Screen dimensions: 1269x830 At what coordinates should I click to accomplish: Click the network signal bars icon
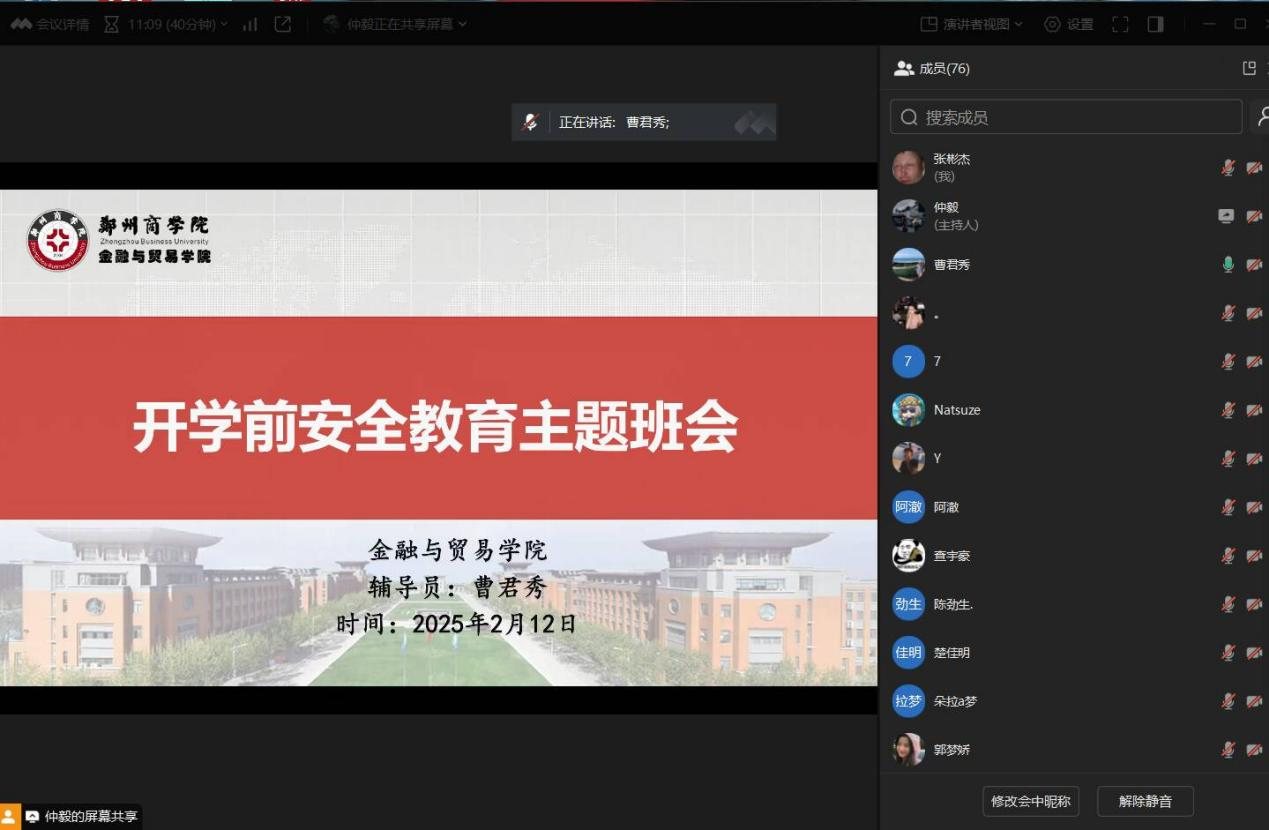pos(250,24)
